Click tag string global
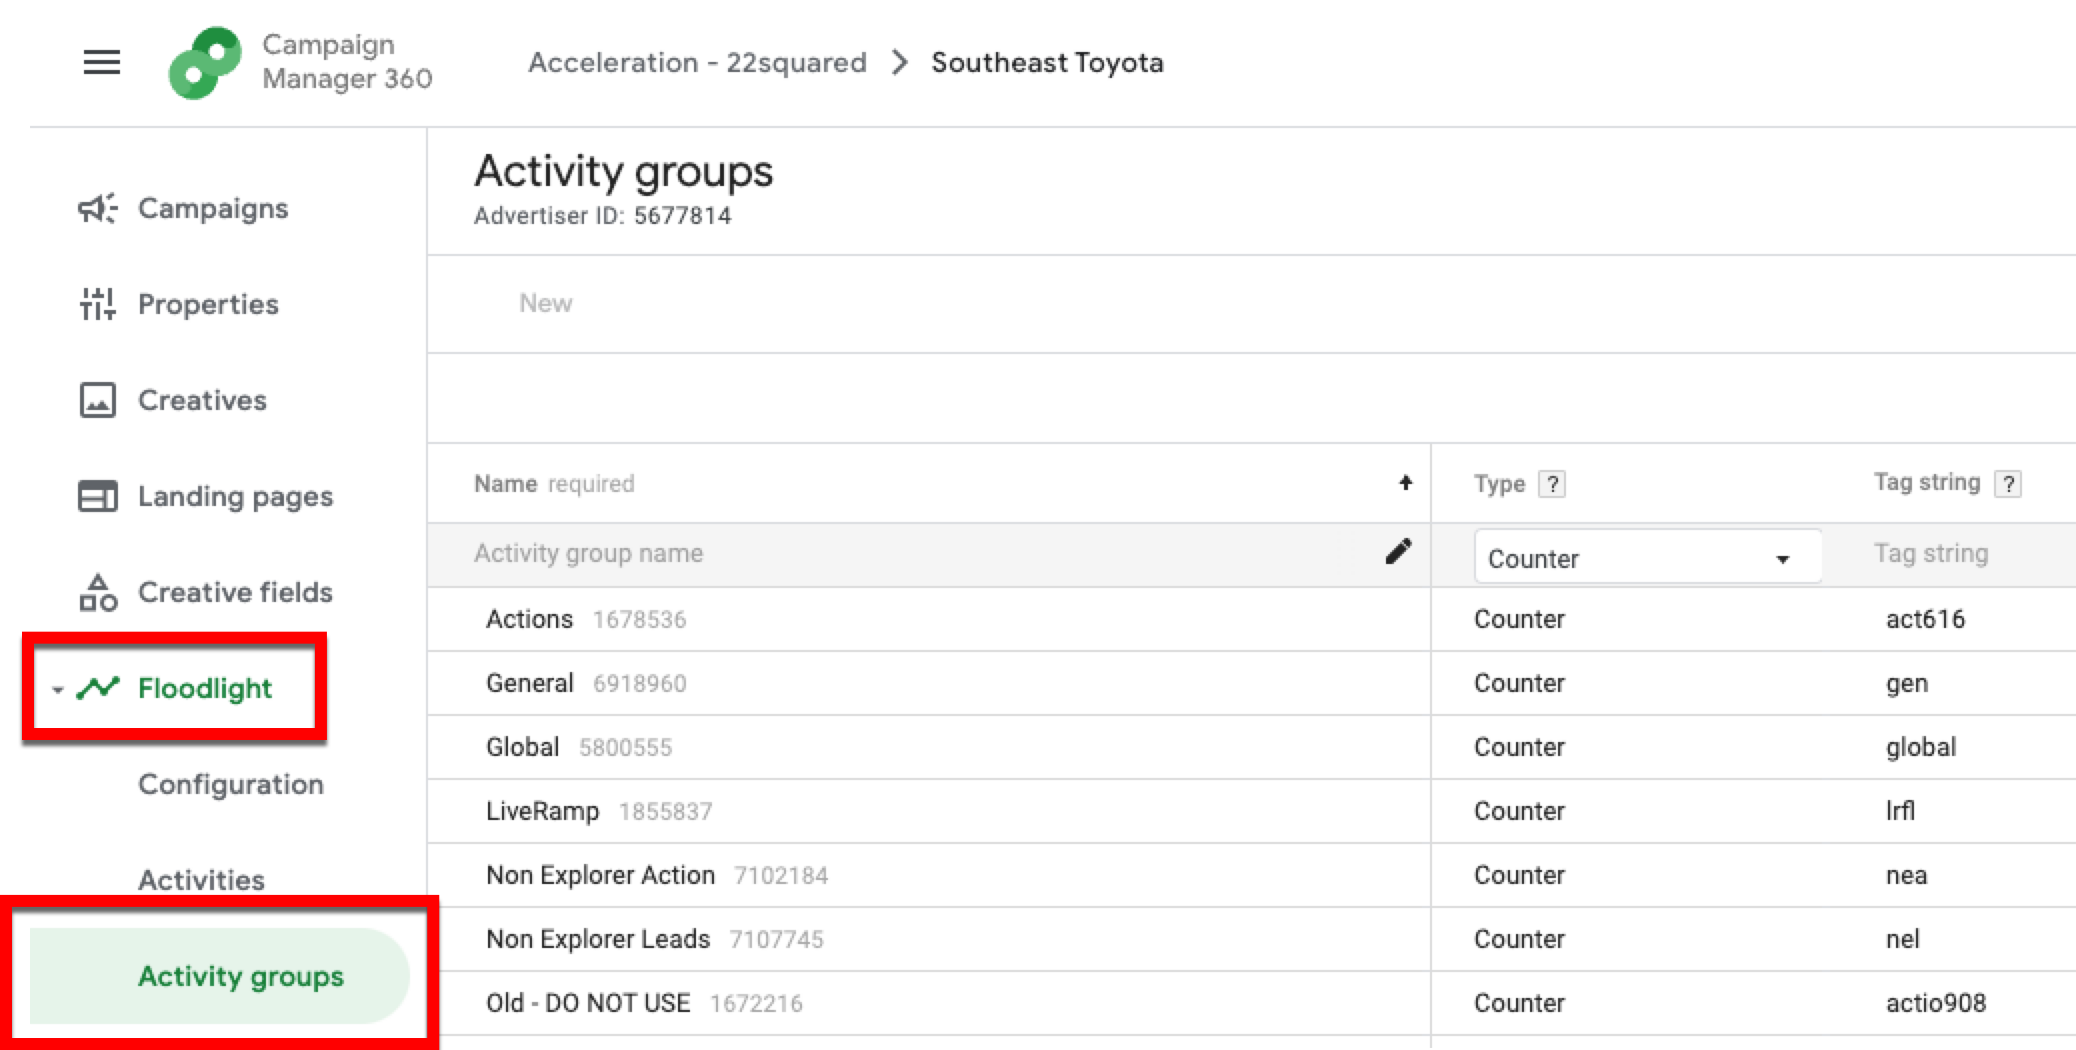Viewport: 2076px width, 1050px height. tap(1921, 747)
